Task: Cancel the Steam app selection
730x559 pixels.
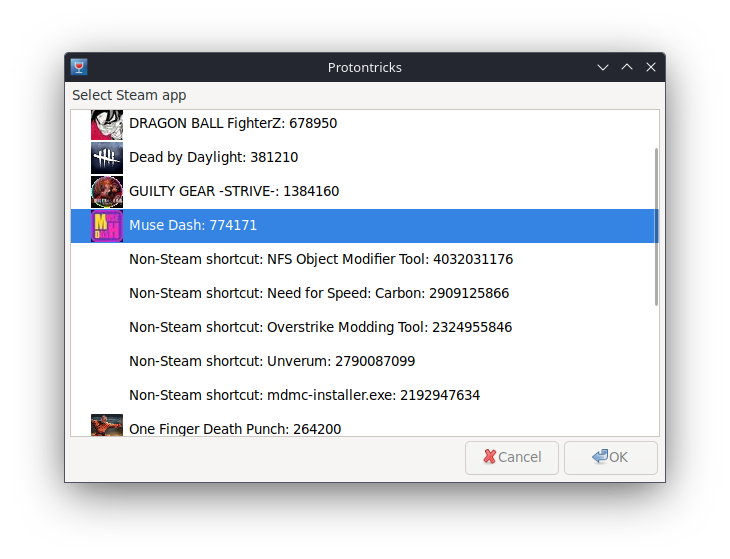Action: 512,458
